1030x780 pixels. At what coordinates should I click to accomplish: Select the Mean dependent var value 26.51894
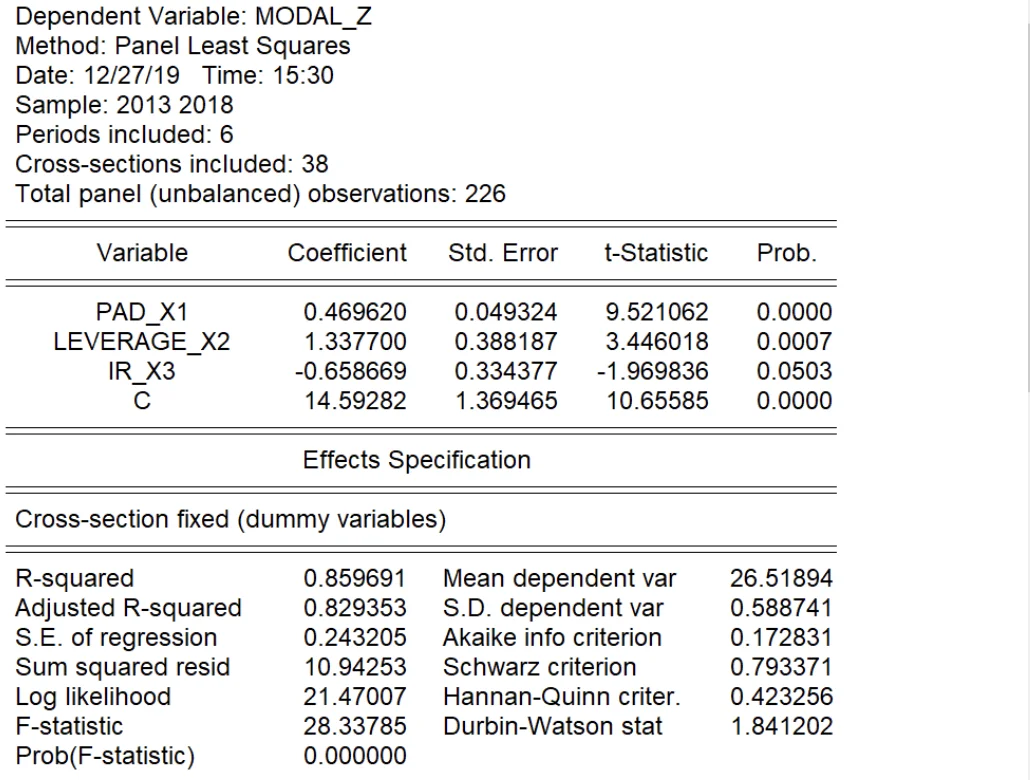pos(782,578)
